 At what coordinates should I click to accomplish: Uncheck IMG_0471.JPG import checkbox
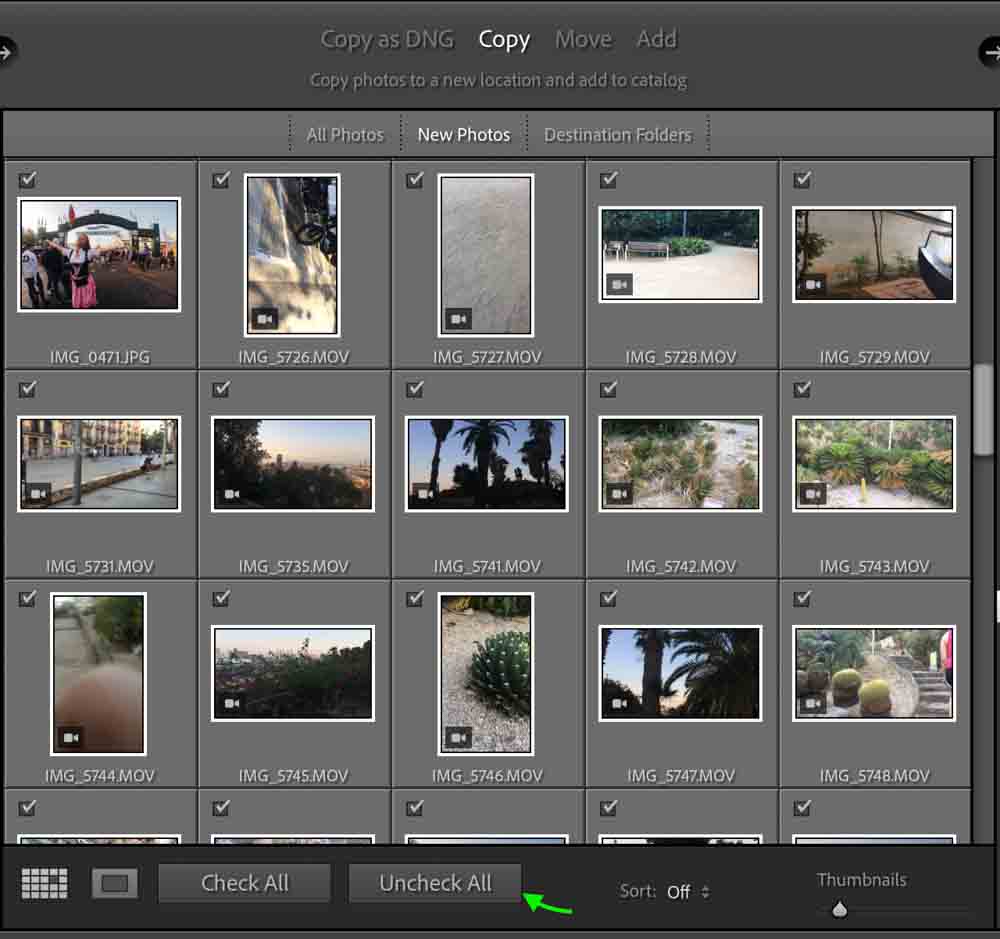click(27, 179)
